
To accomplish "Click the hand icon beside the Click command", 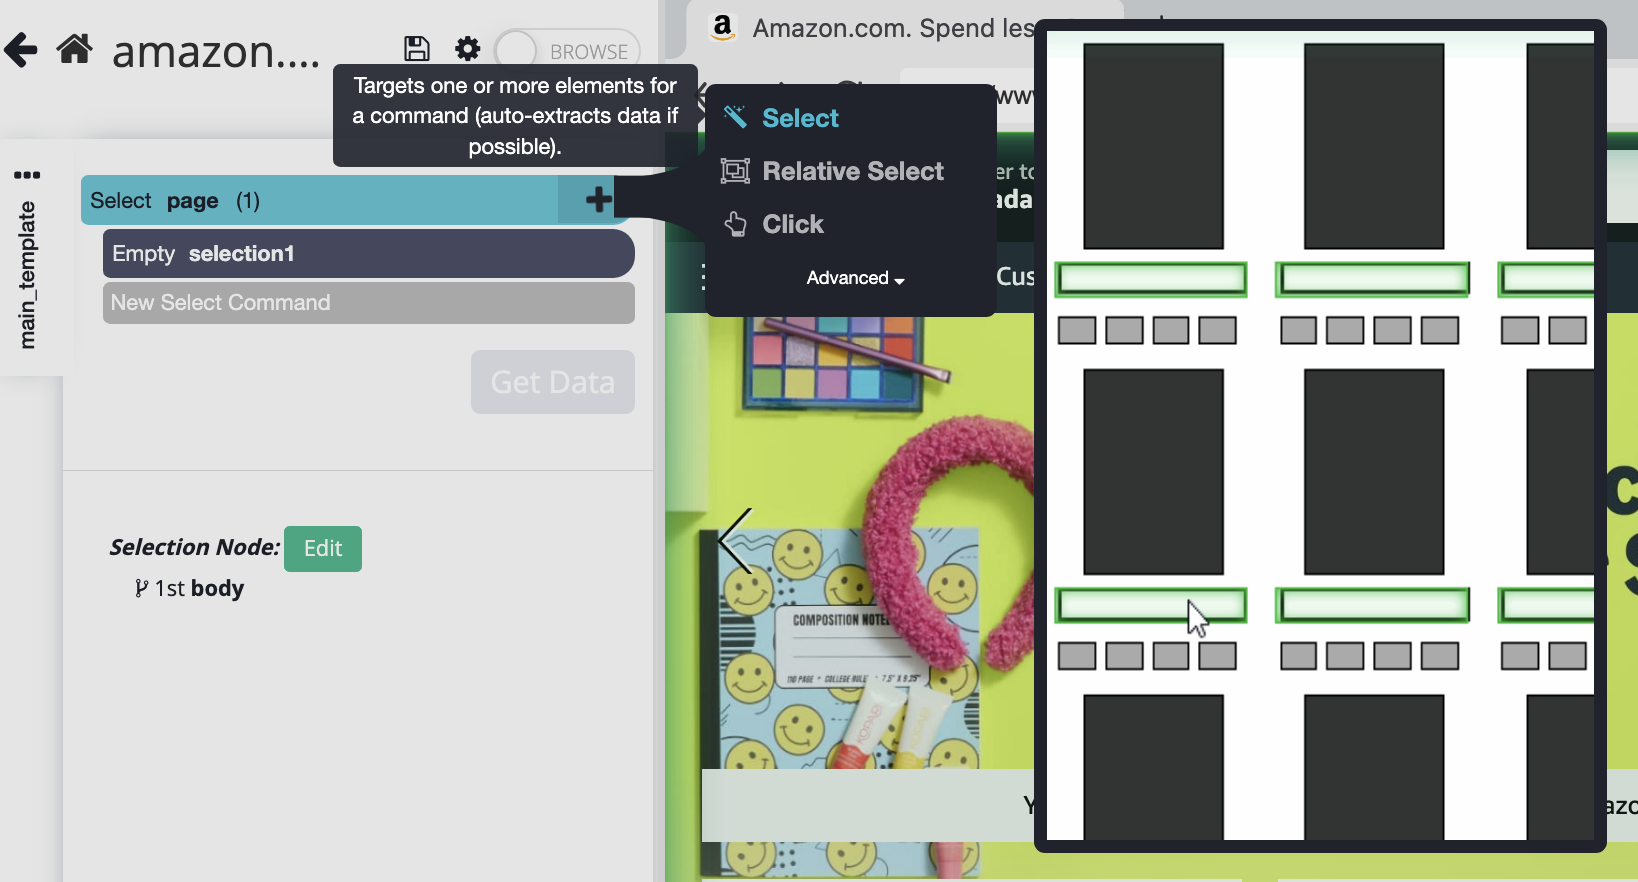I will point(735,224).
